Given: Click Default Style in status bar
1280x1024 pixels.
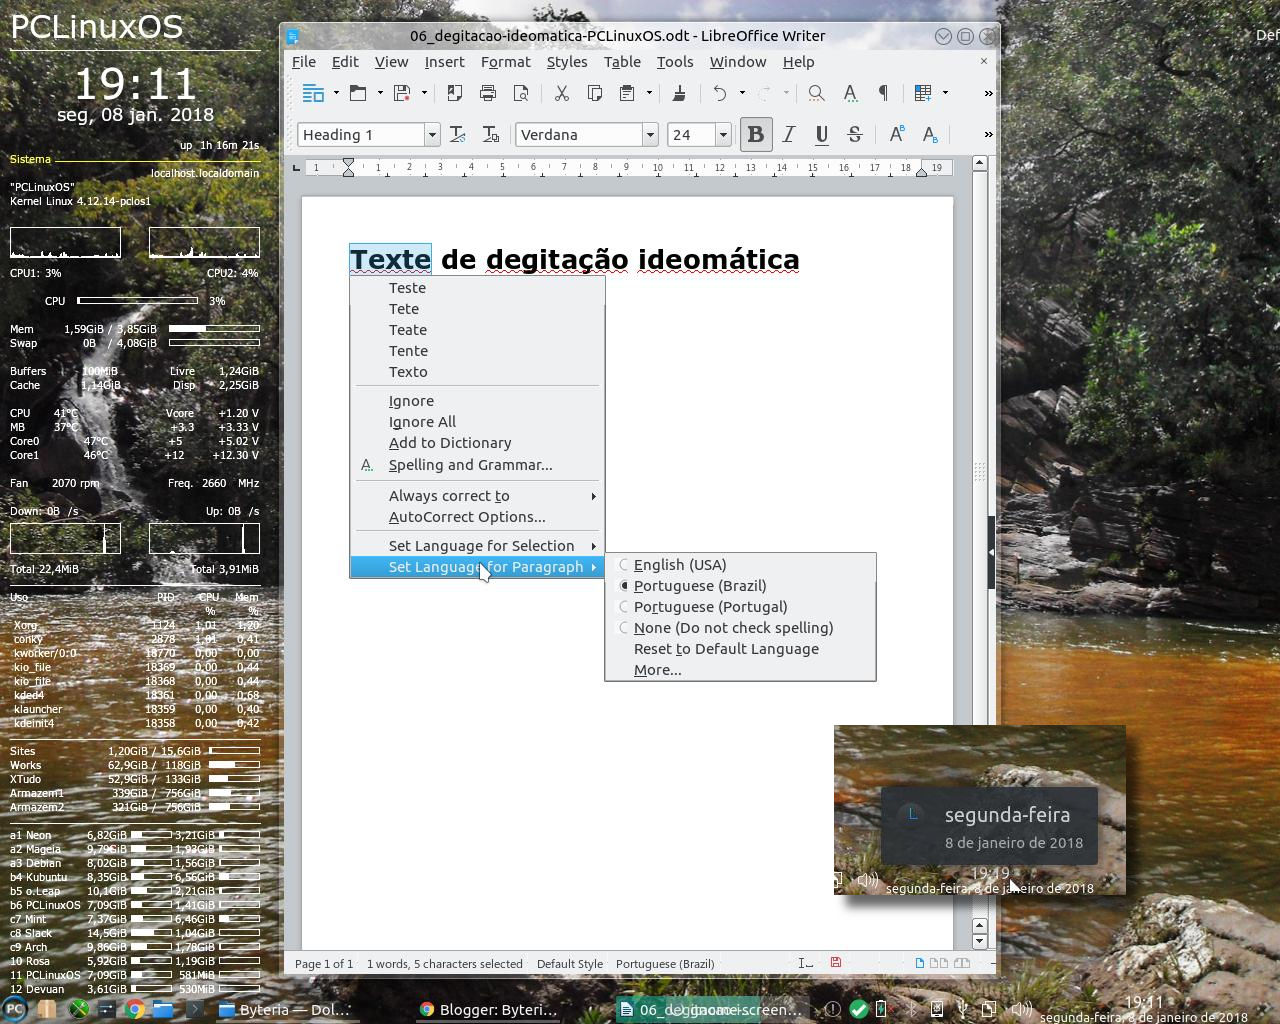Looking at the screenshot, I should point(570,964).
